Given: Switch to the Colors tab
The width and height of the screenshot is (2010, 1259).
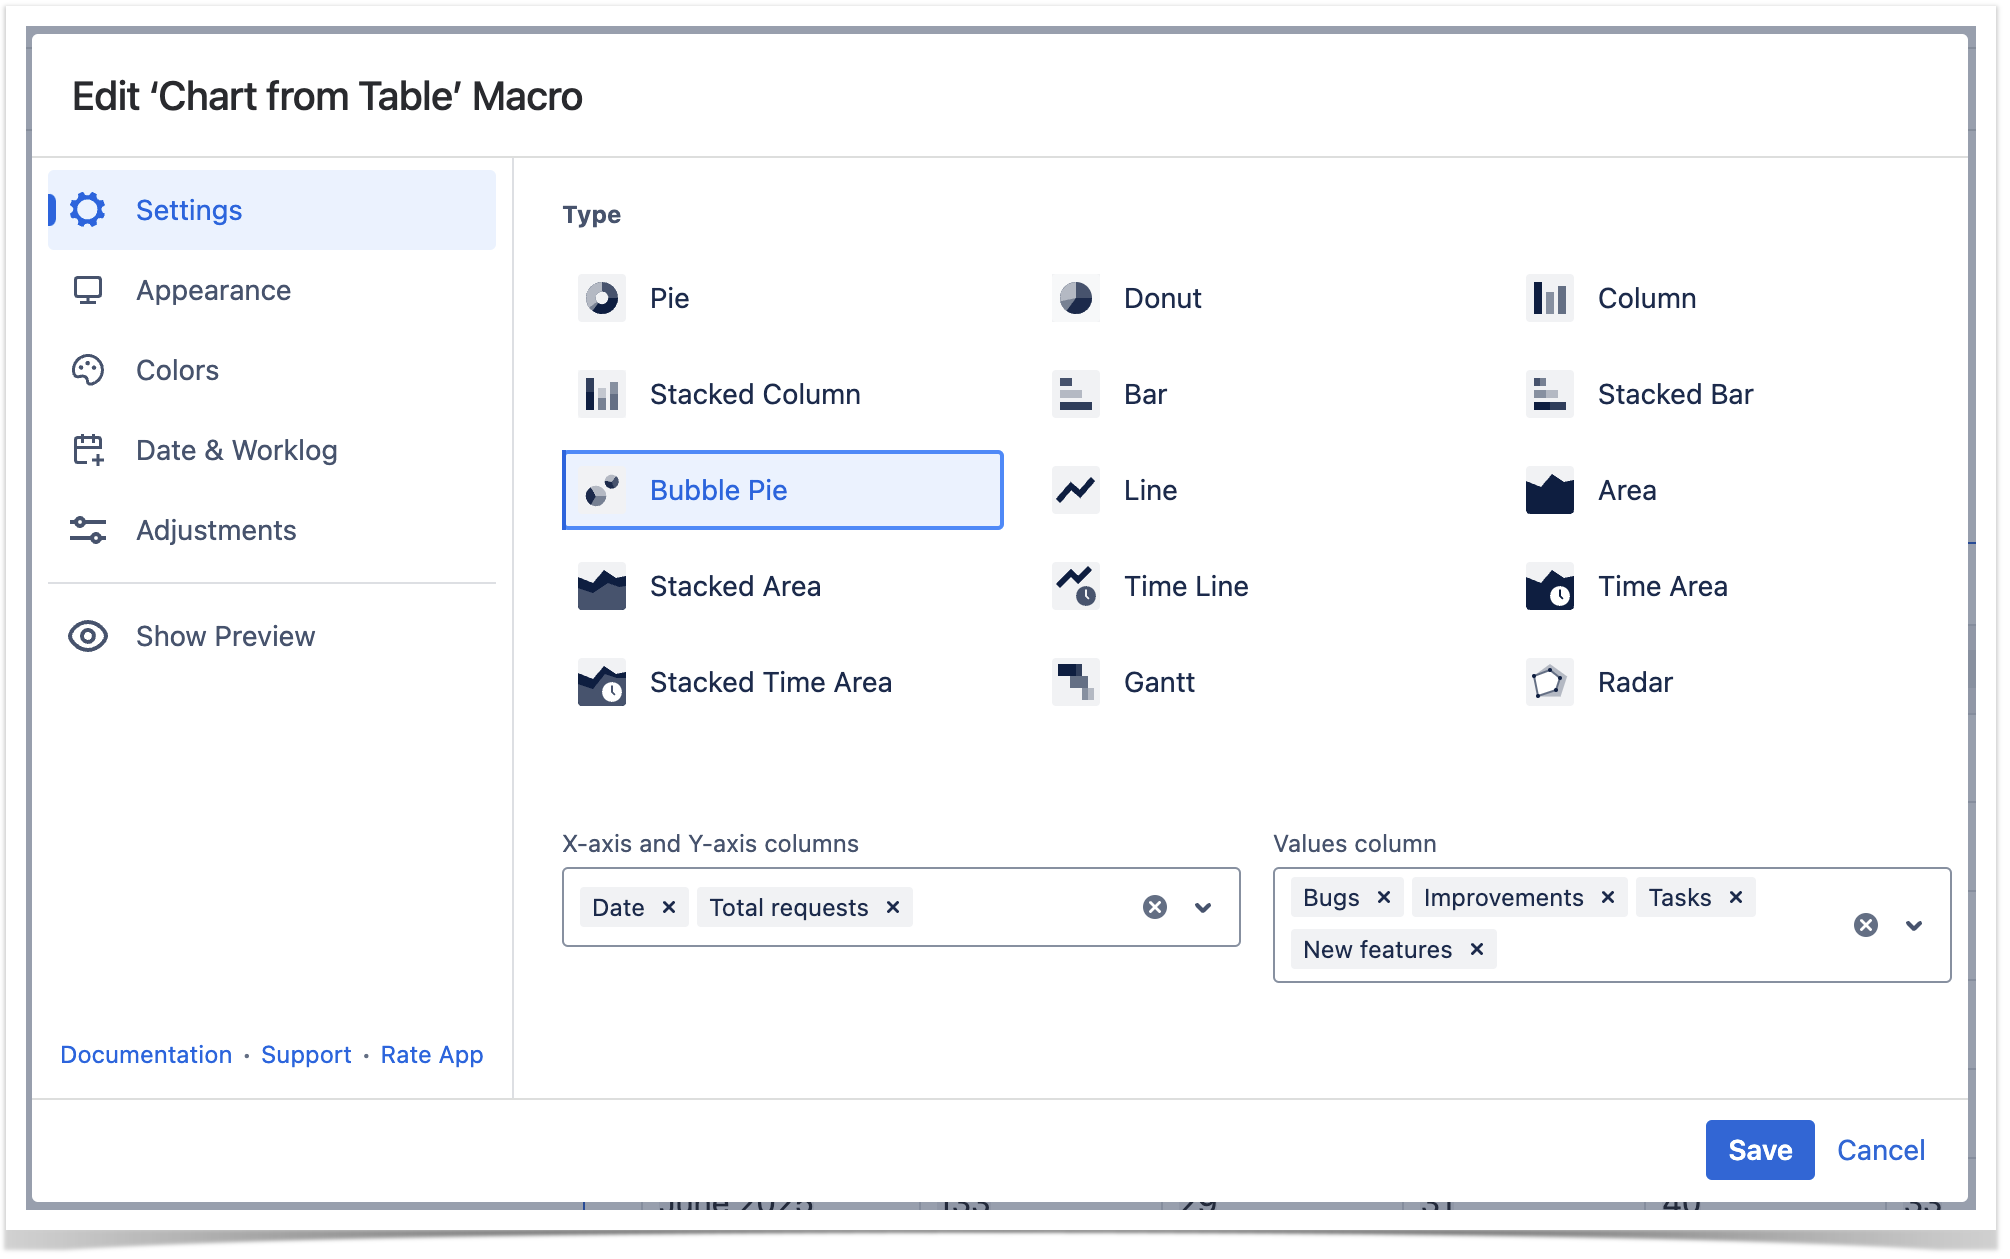Looking at the screenshot, I should [x=177, y=370].
